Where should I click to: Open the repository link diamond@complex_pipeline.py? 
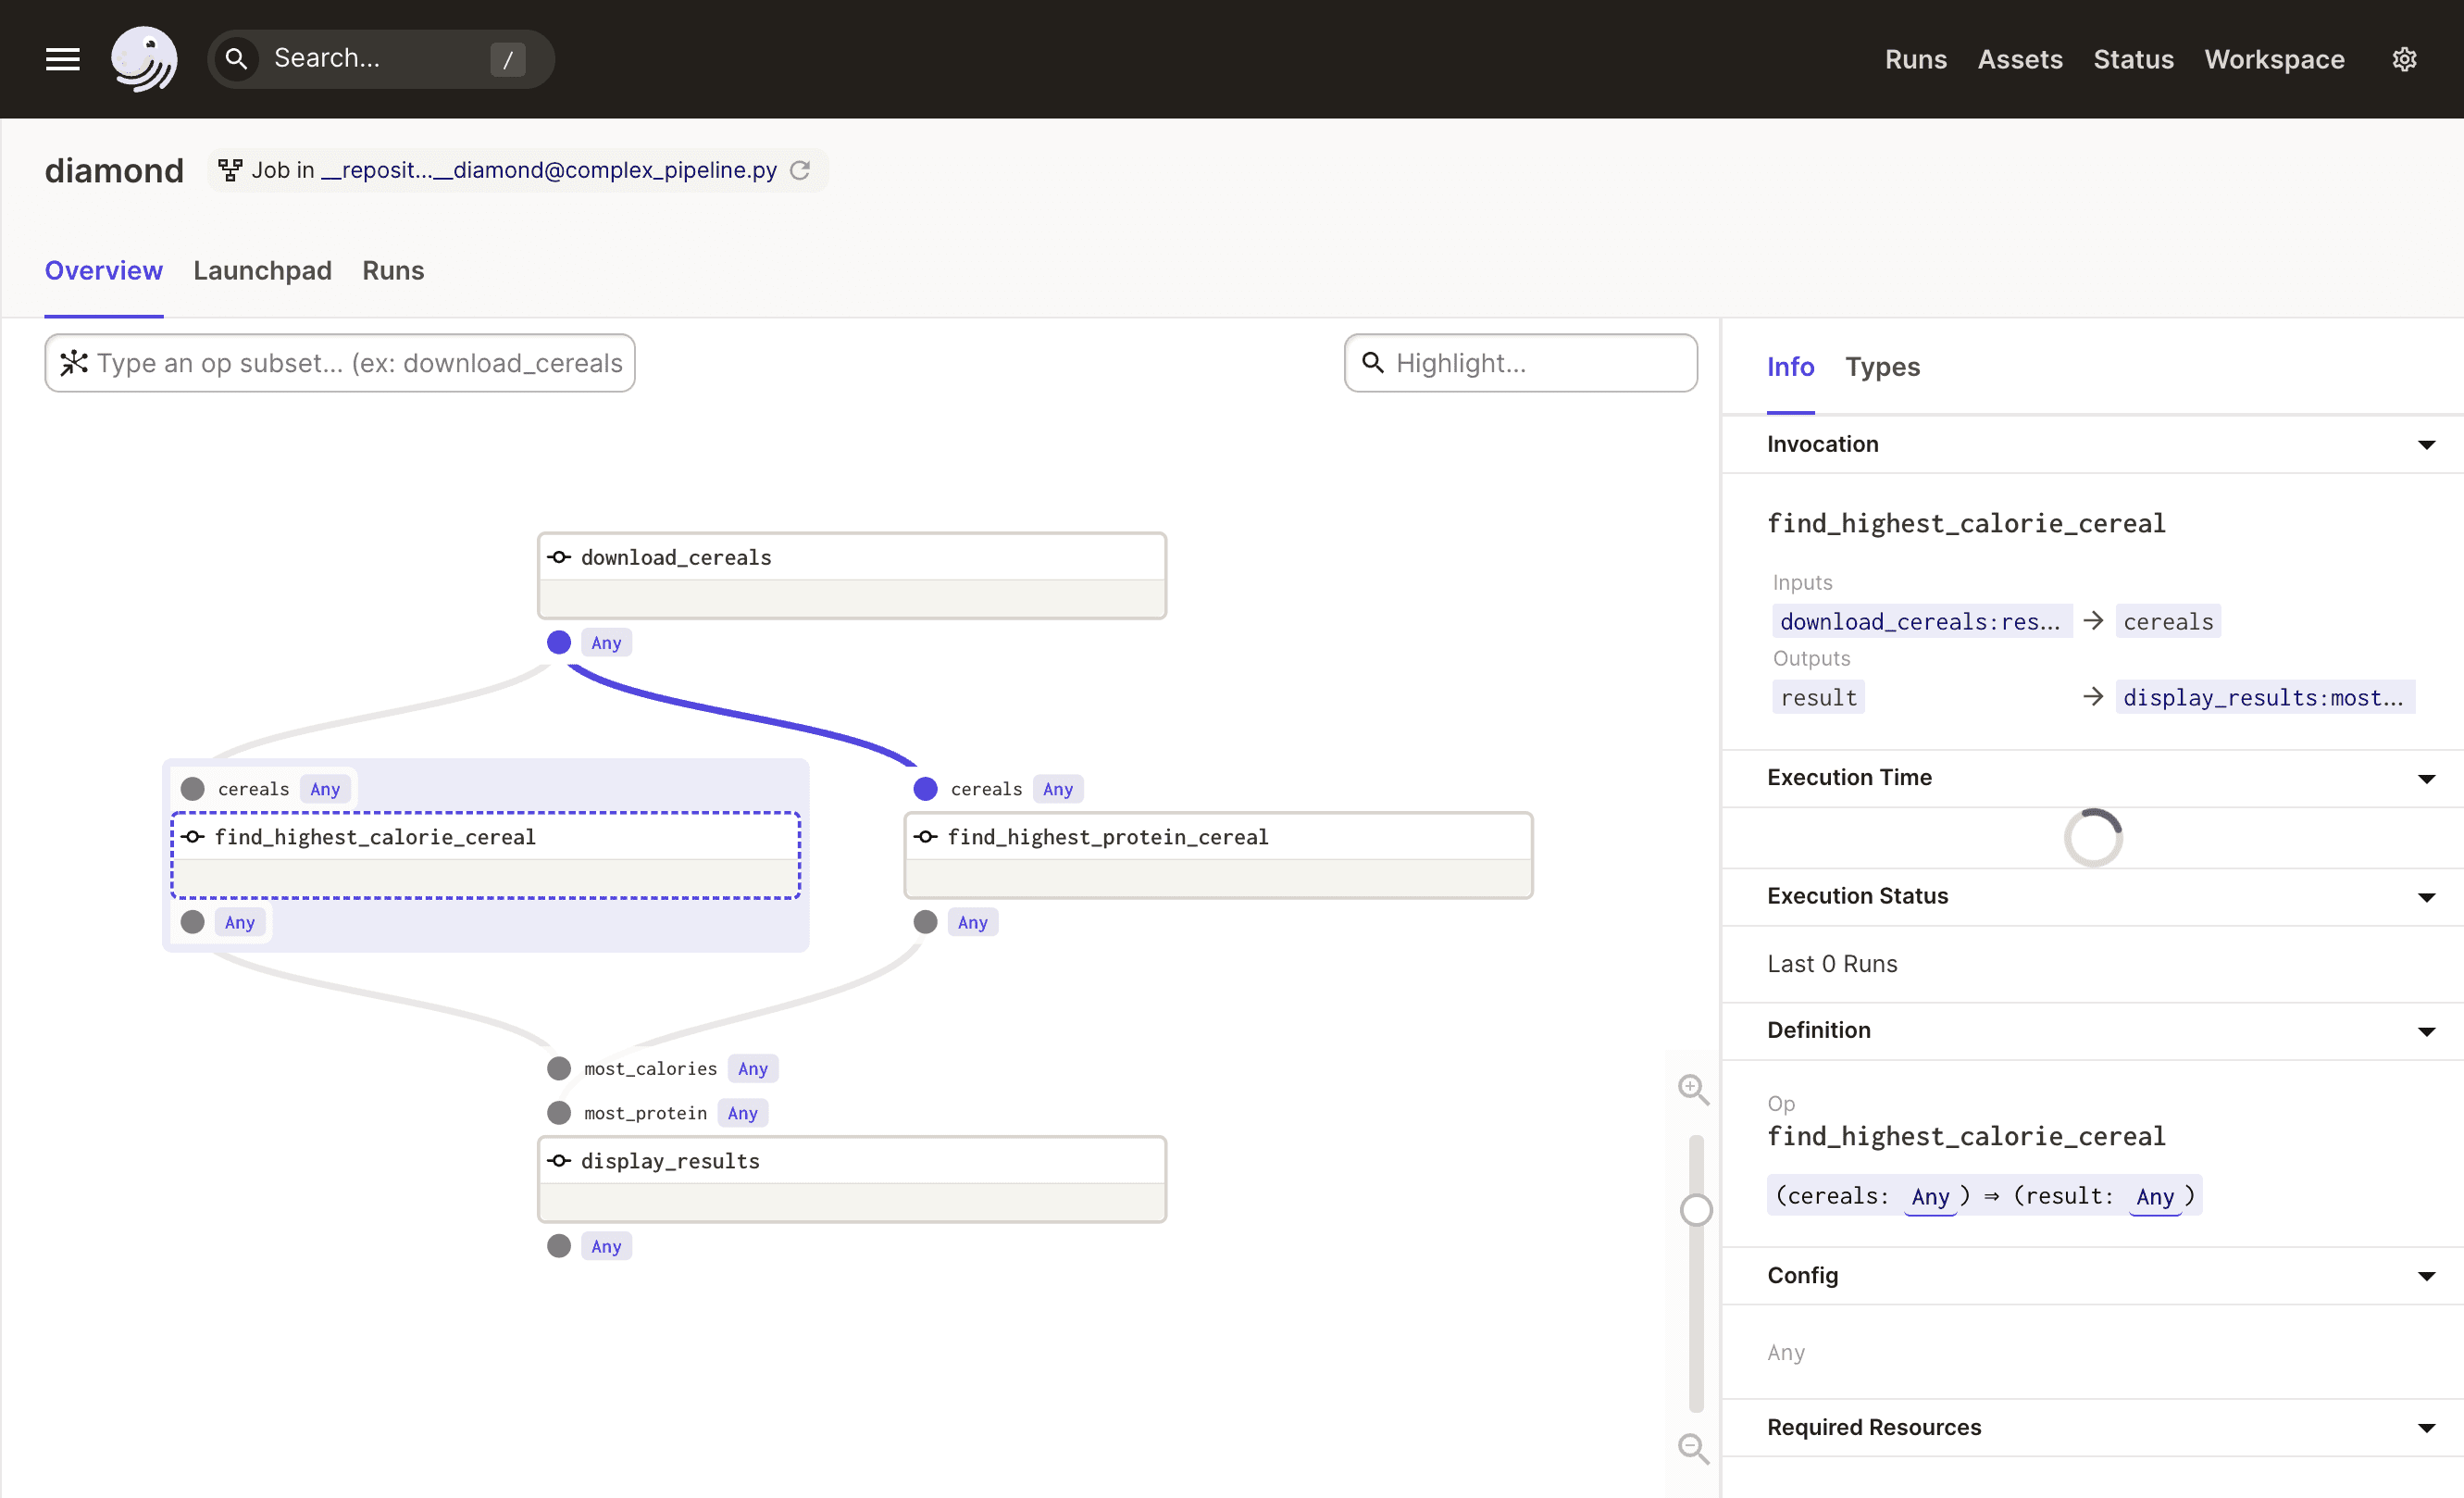(x=549, y=170)
